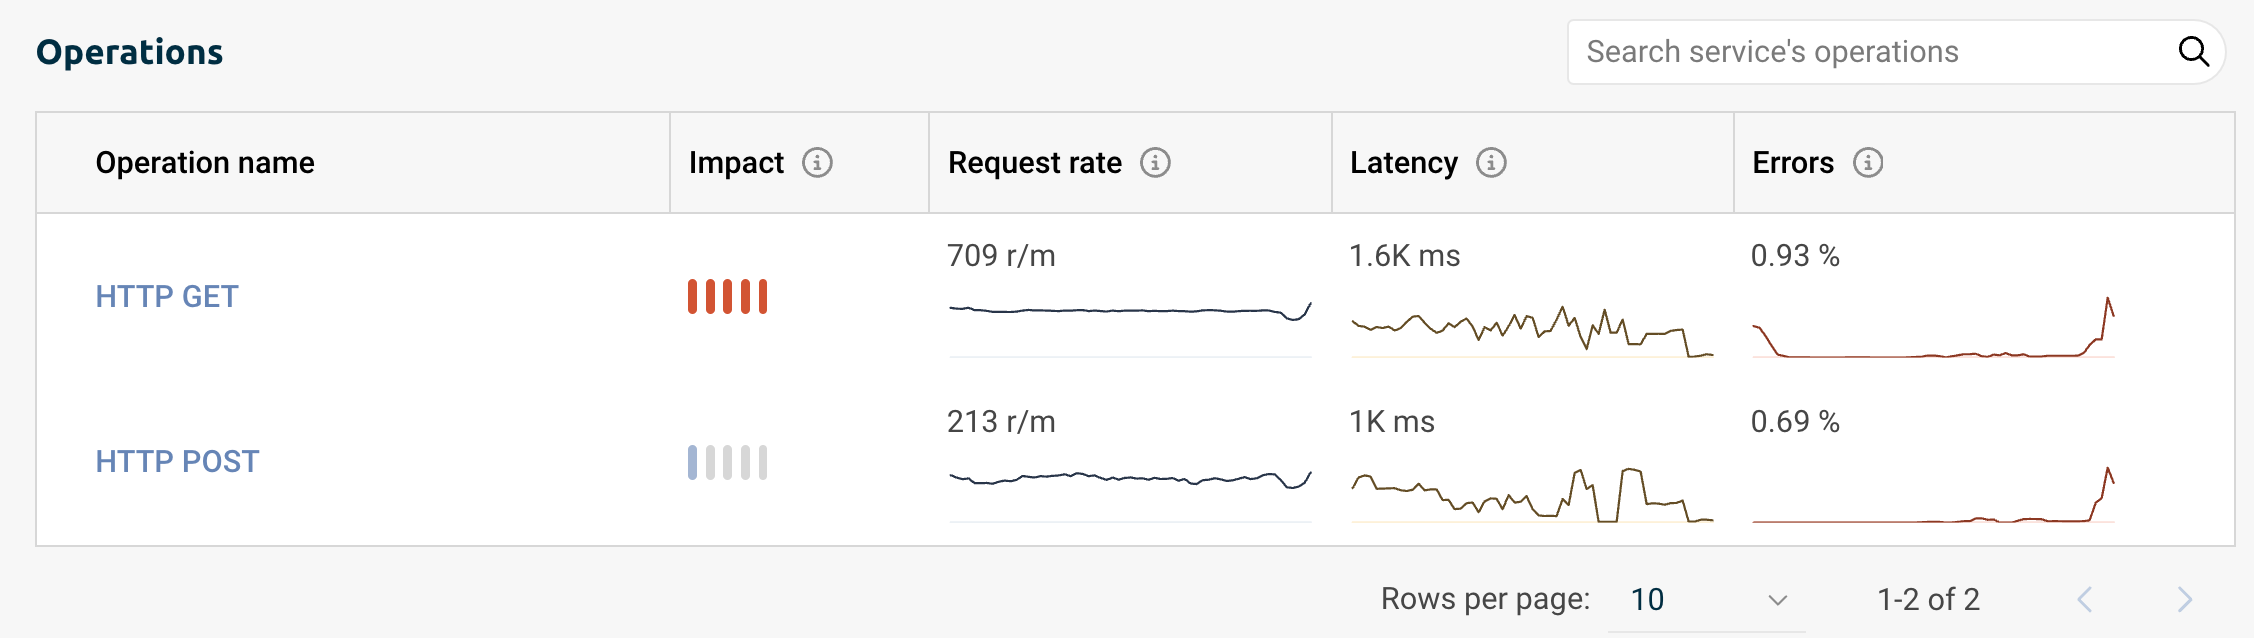Image resolution: width=2254 pixels, height=638 pixels.
Task: Show info for Impact column
Action: coord(817,162)
